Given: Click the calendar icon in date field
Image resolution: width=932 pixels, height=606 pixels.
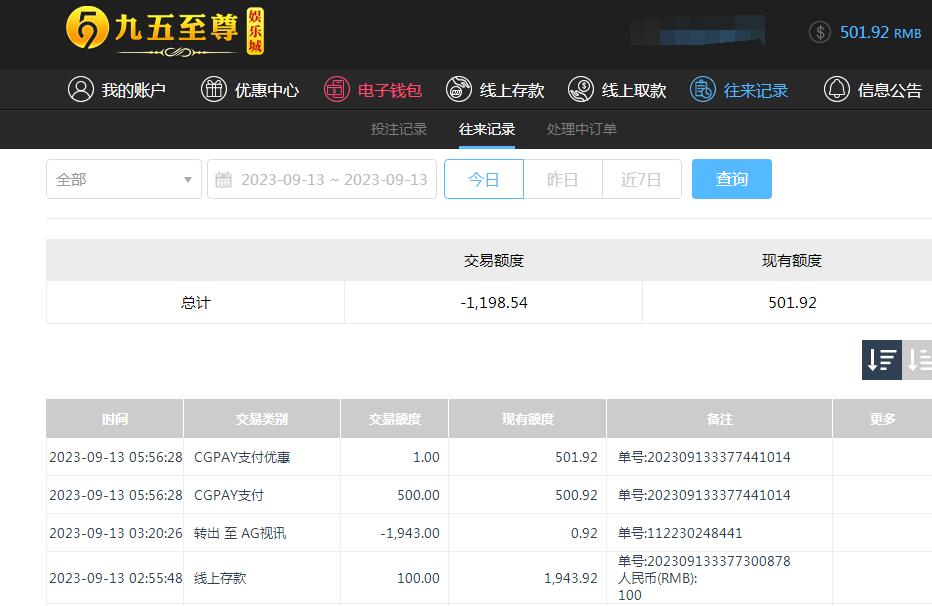Looking at the screenshot, I should (x=223, y=179).
